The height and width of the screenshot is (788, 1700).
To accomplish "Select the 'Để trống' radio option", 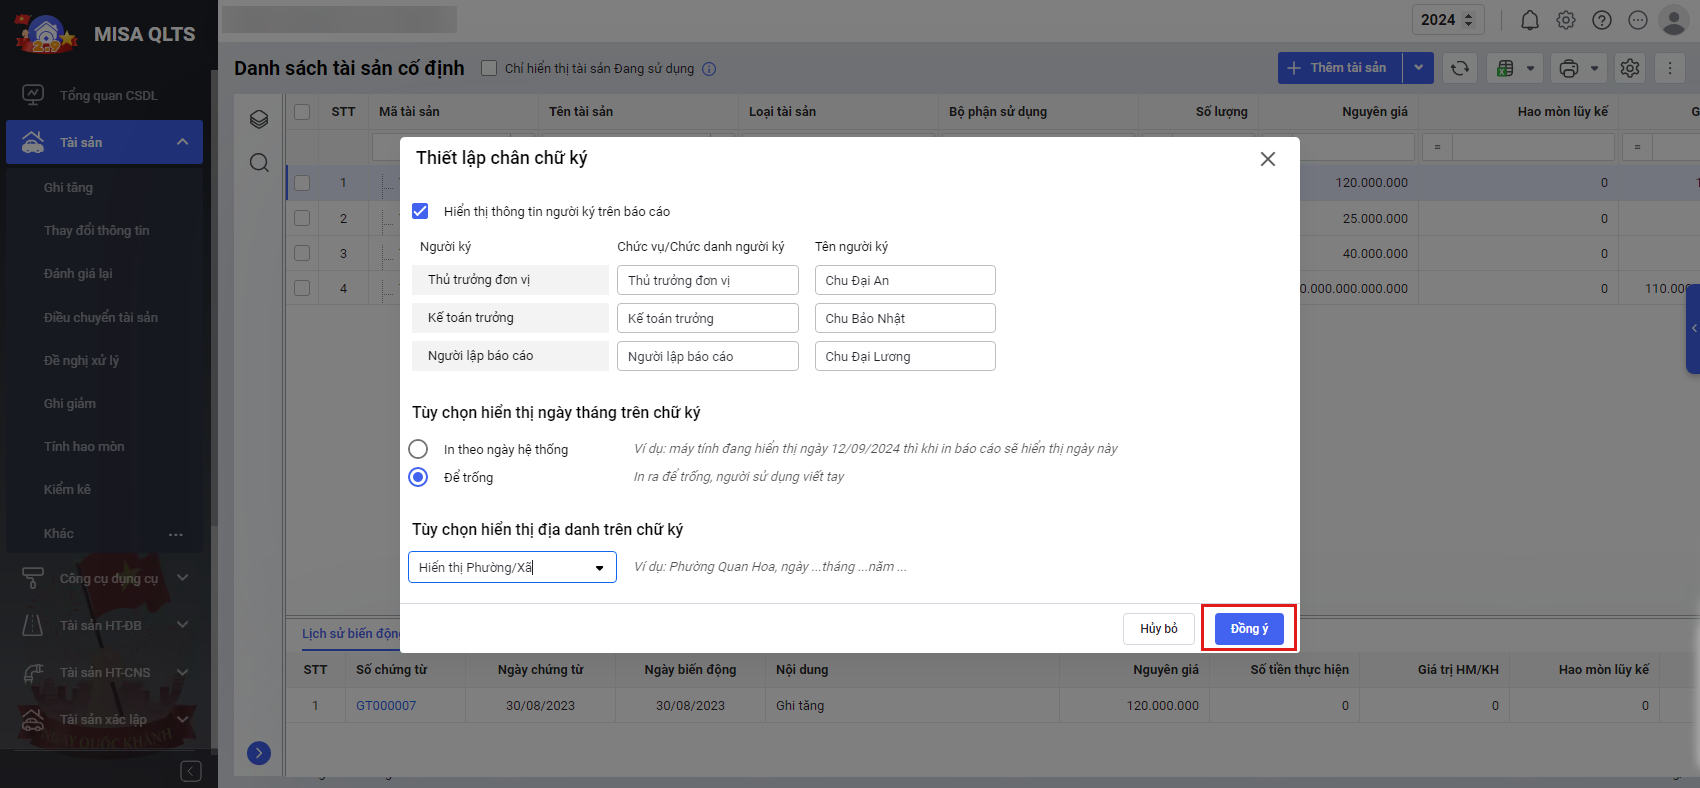I will tap(418, 477).
